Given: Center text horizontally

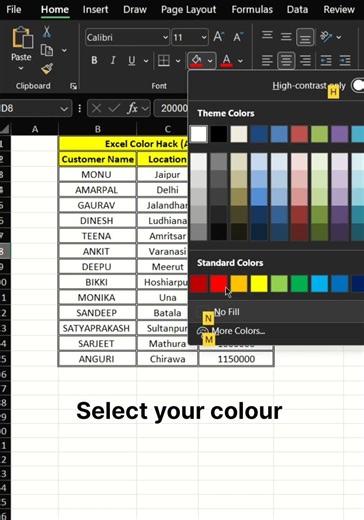Looking at the screenshot, I should point(286,61).
